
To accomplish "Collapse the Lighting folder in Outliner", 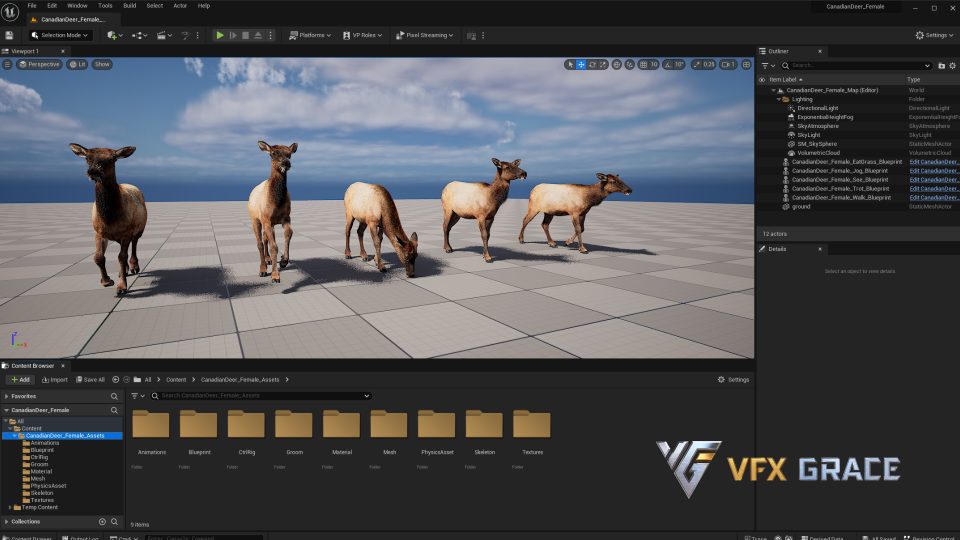I will (779, 99).
